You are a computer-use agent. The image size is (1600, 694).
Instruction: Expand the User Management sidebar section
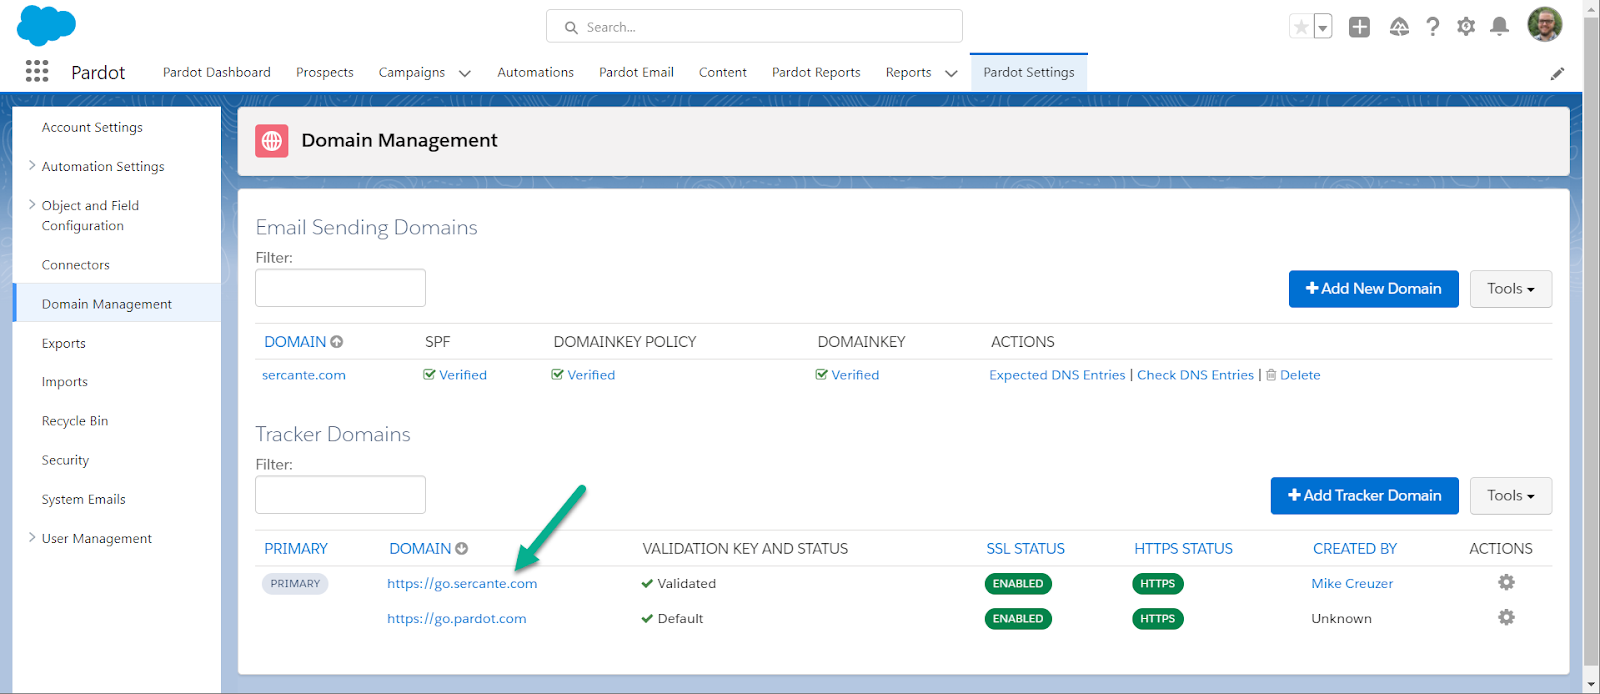(x=32, y=538)
